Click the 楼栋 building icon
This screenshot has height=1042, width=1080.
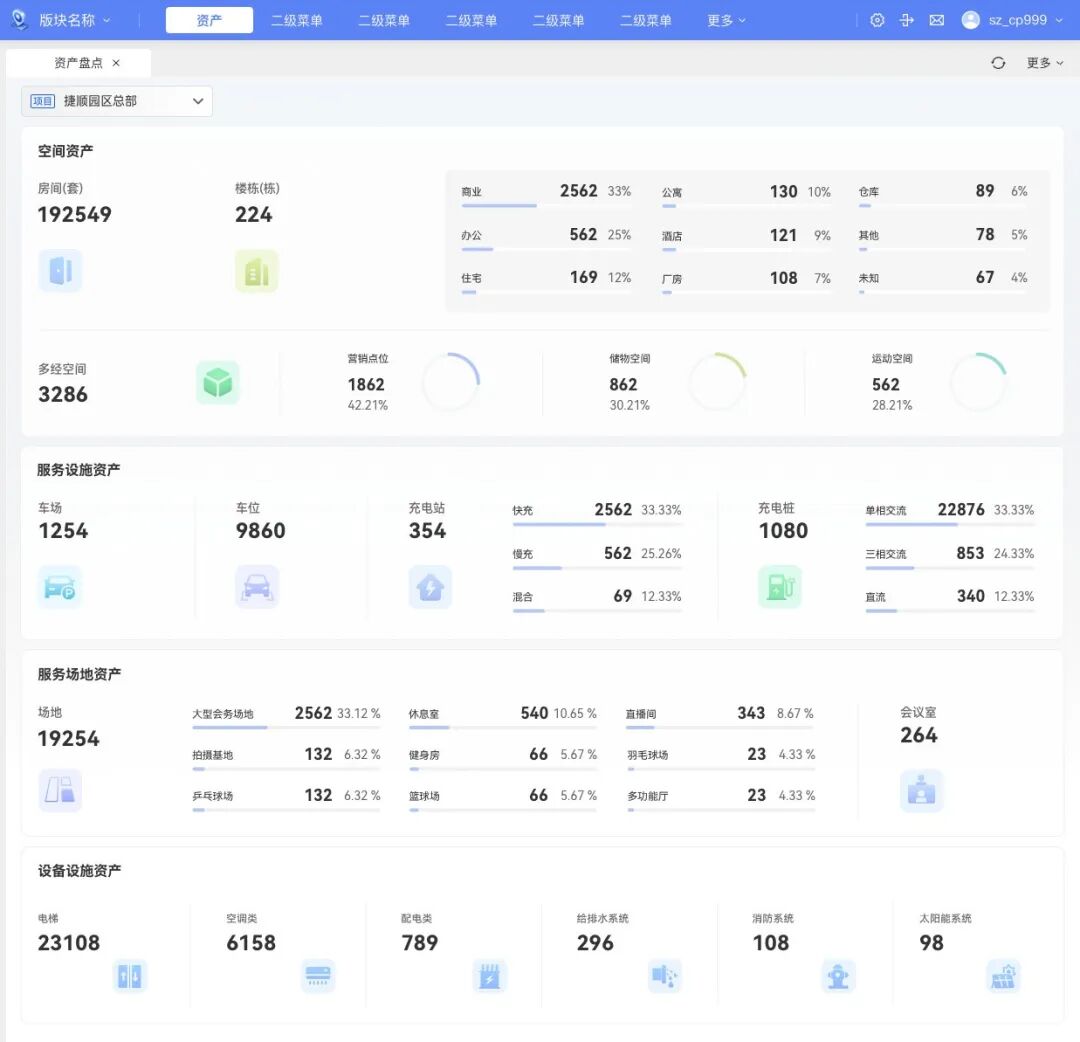click(257, 271)
